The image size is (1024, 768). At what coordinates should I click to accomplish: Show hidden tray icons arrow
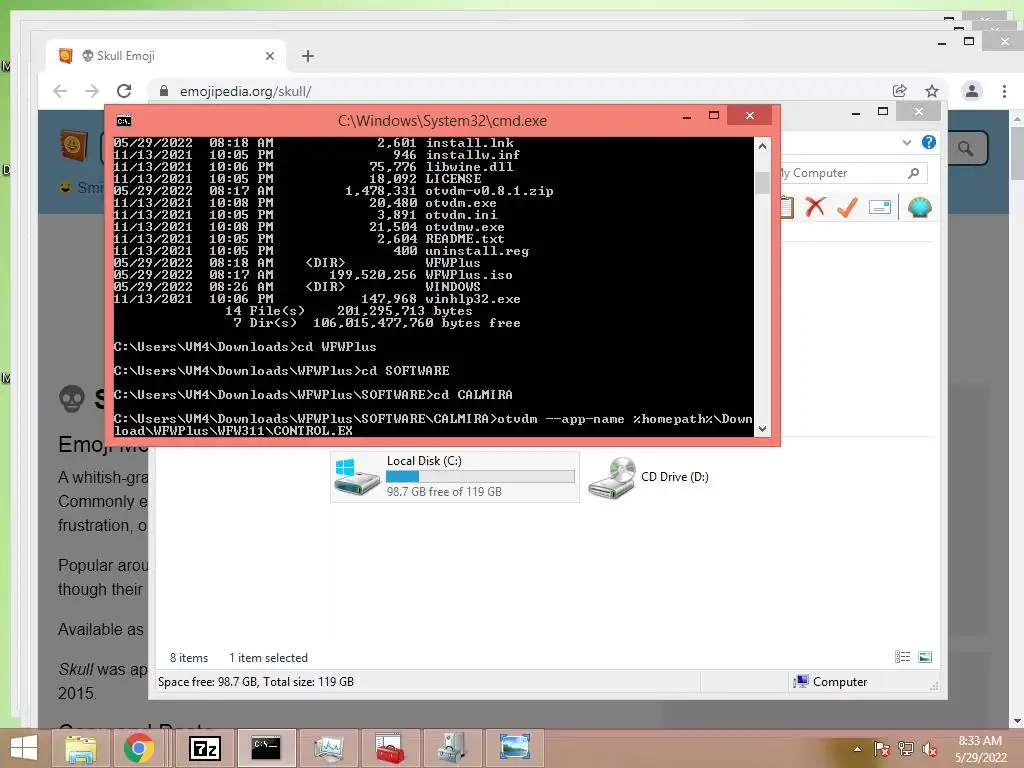857,749
